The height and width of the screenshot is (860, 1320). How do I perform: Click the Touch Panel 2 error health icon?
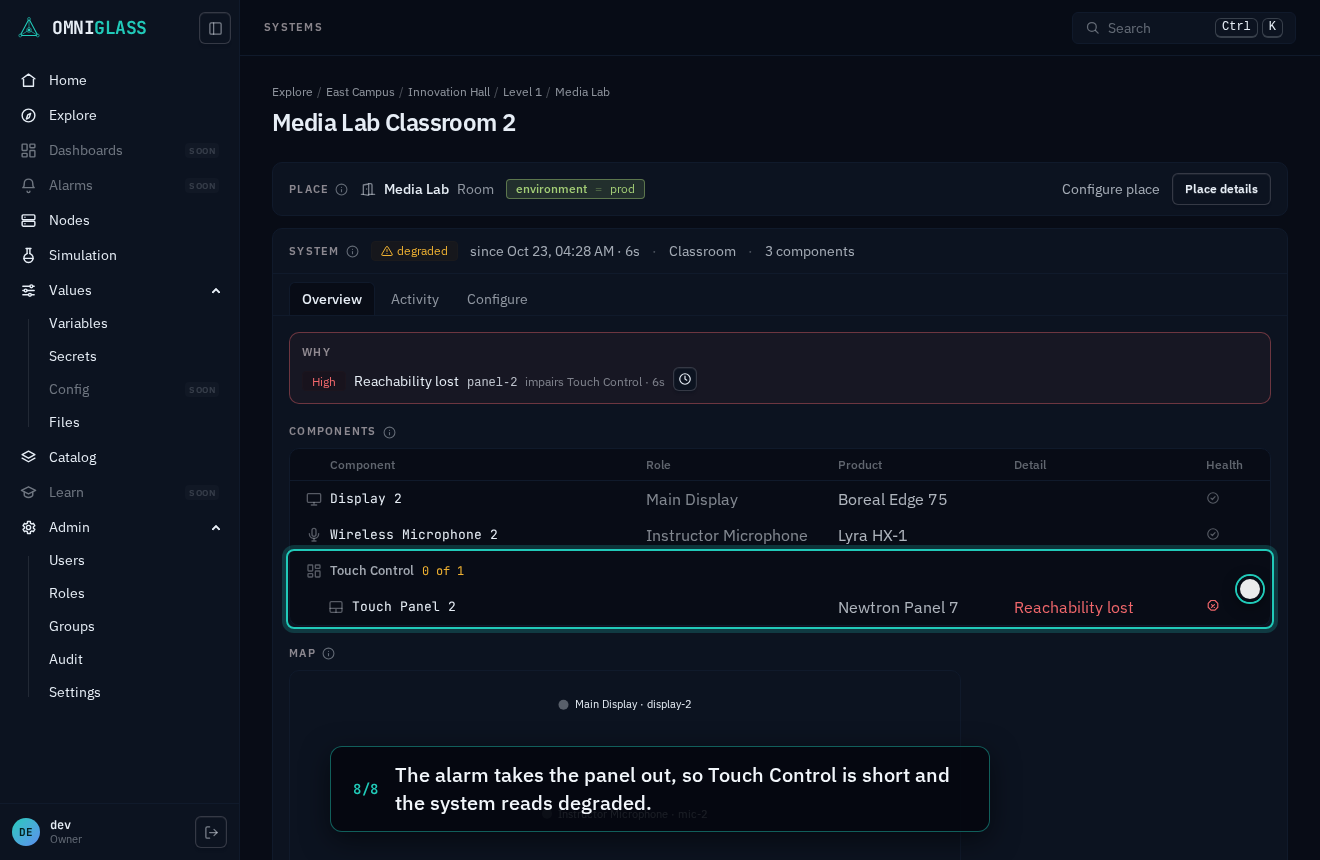[1213, 605]
